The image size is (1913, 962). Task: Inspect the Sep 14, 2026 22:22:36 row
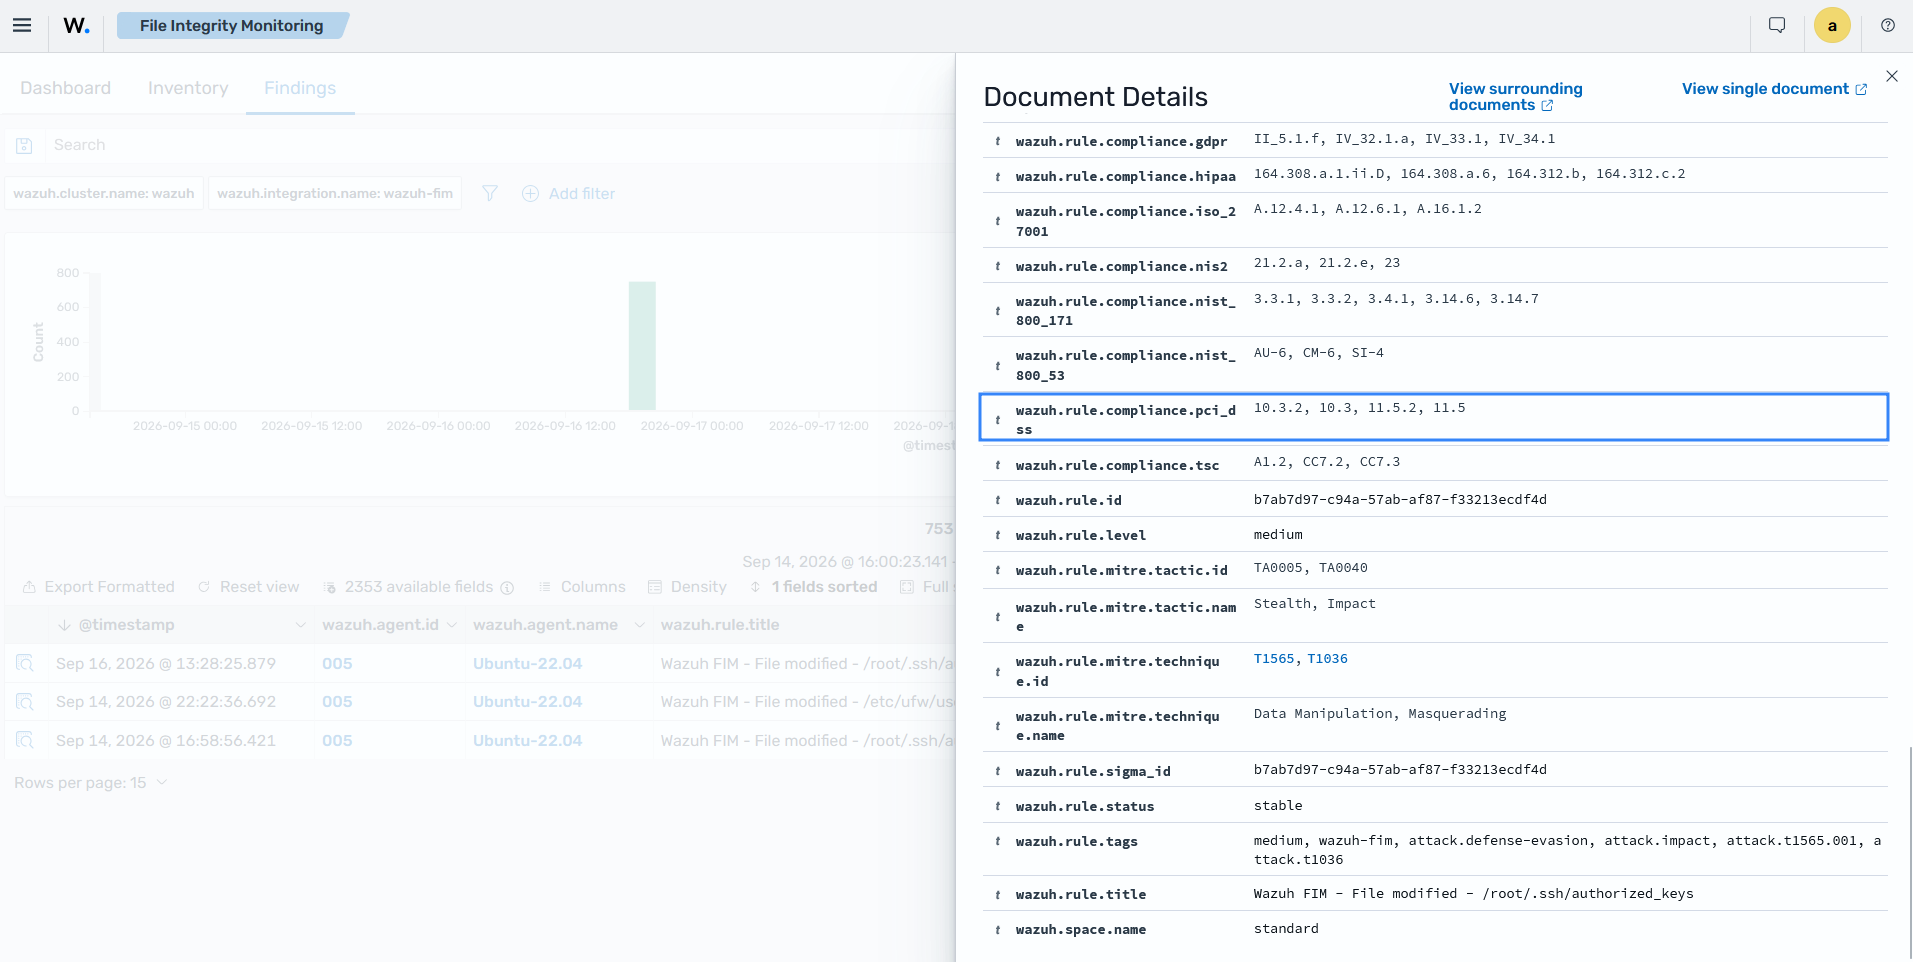[x=25, y=701]
